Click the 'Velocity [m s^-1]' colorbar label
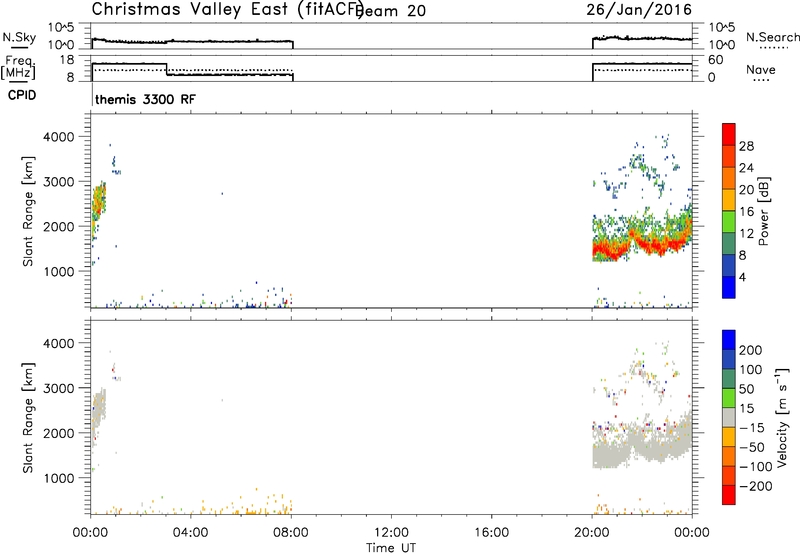Image resolution: width=800 pixels, height=554 pixels. tap(781, 417)
